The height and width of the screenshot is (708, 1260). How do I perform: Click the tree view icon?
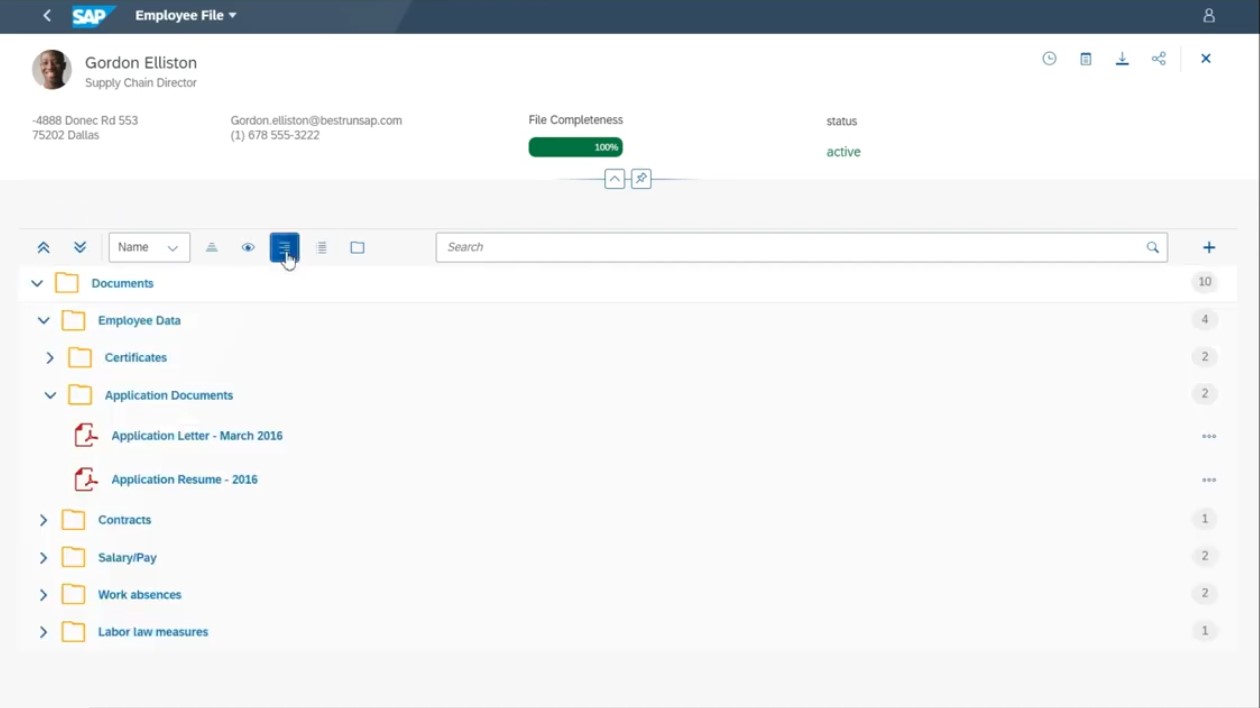(x=285, y=247)
